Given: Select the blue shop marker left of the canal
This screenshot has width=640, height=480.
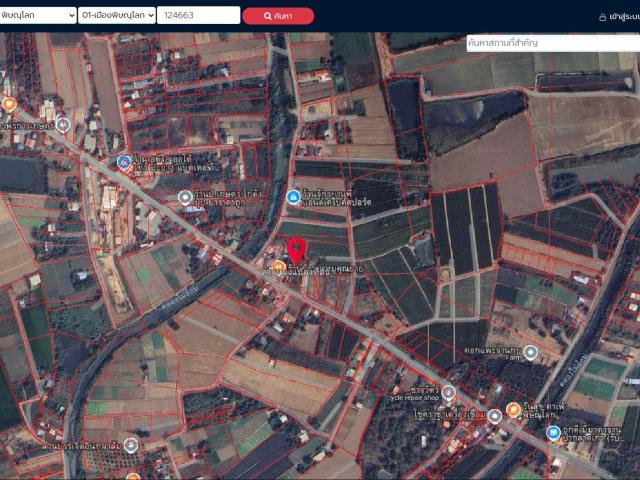Looking at the screenshot, I should point(124,162).
